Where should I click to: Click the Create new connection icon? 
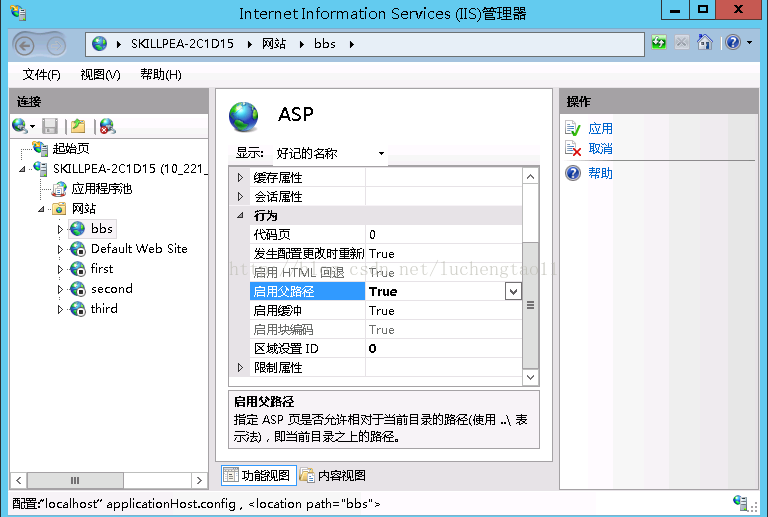(20, 126)
